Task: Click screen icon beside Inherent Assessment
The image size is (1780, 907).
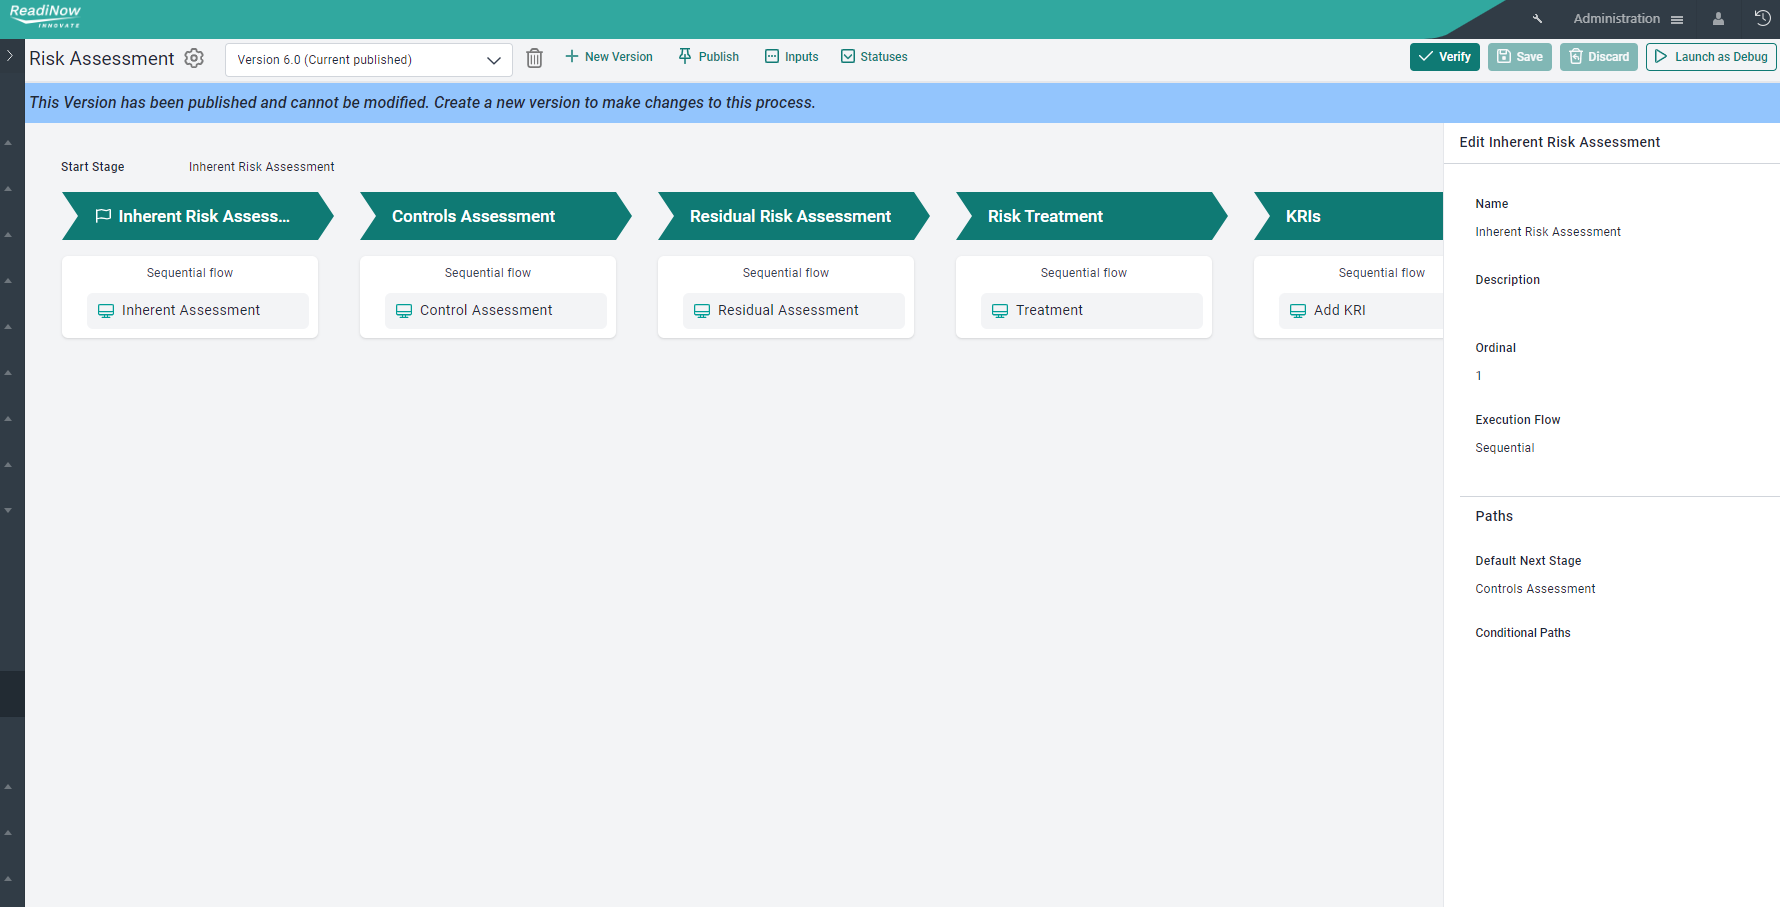Action: pyautogui.click(x=106, y=311)
